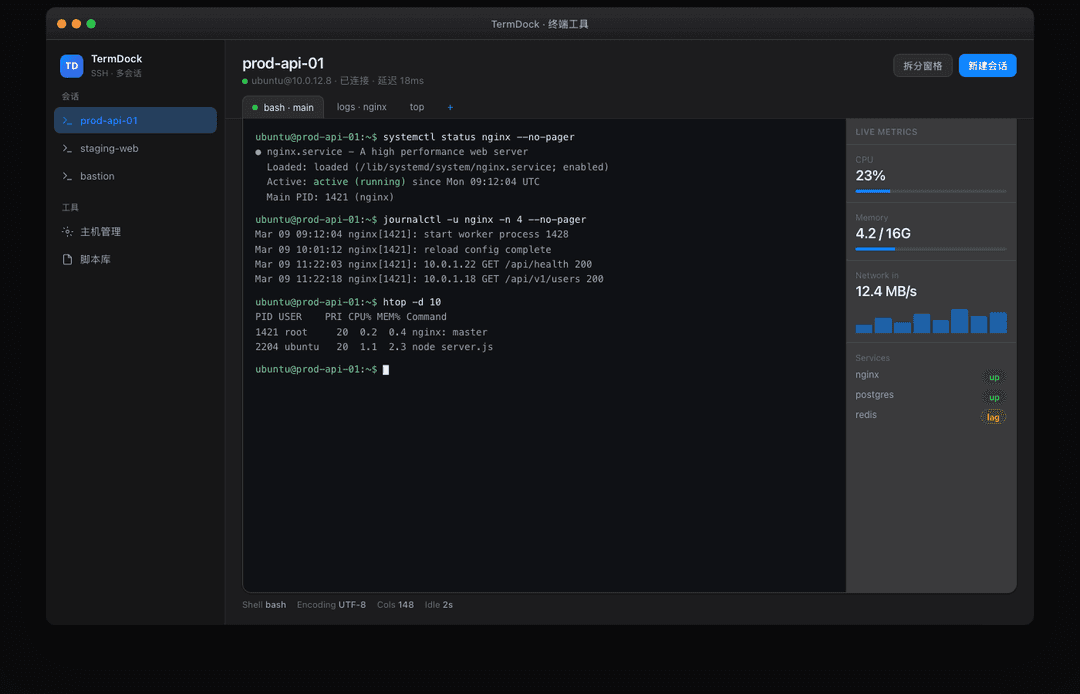The width and height of the screenshot is (1080, 694).
Task: Click 'Idle 2s' in status bar
Action: coord(439,605)
